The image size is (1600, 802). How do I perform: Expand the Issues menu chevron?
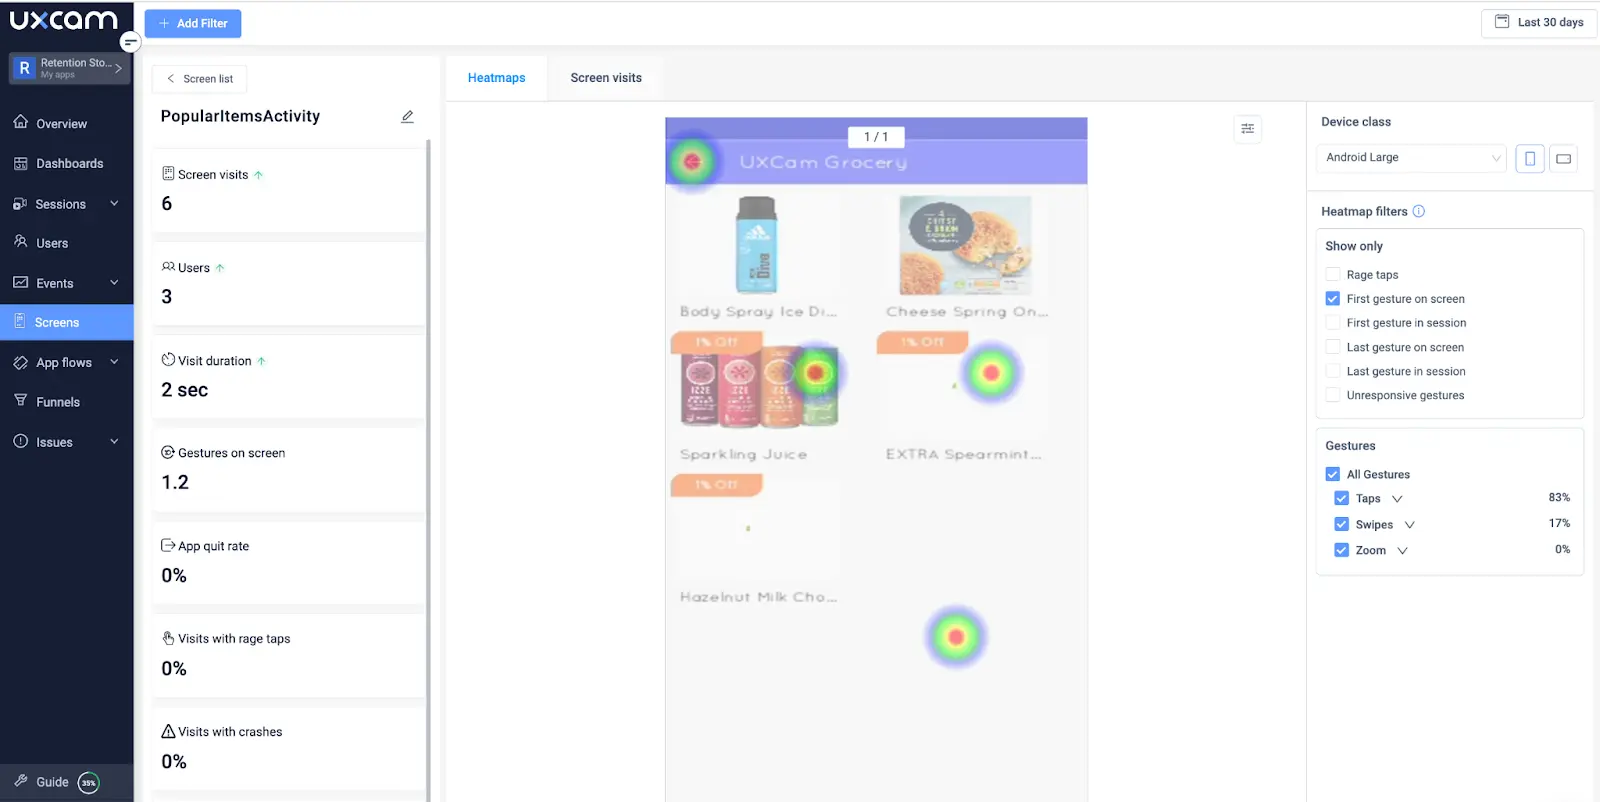[114, 441]
